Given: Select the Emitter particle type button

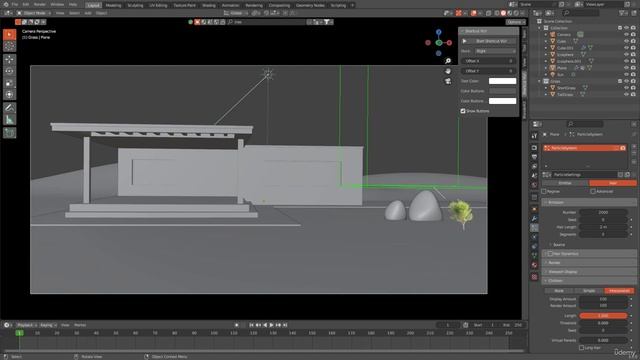Looking at the screenshot, I should point(565,183).
